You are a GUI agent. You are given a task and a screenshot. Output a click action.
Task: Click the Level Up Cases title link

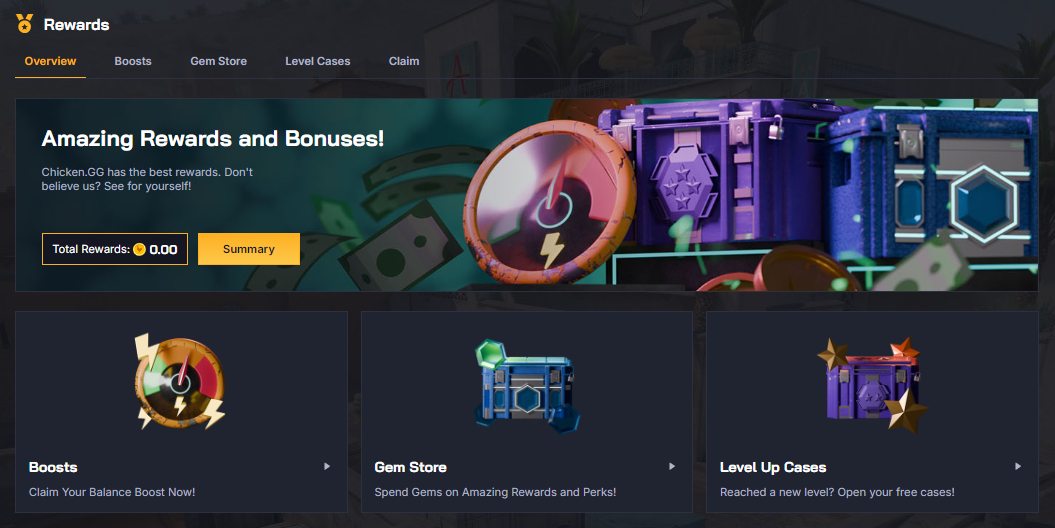pos(773,467)
